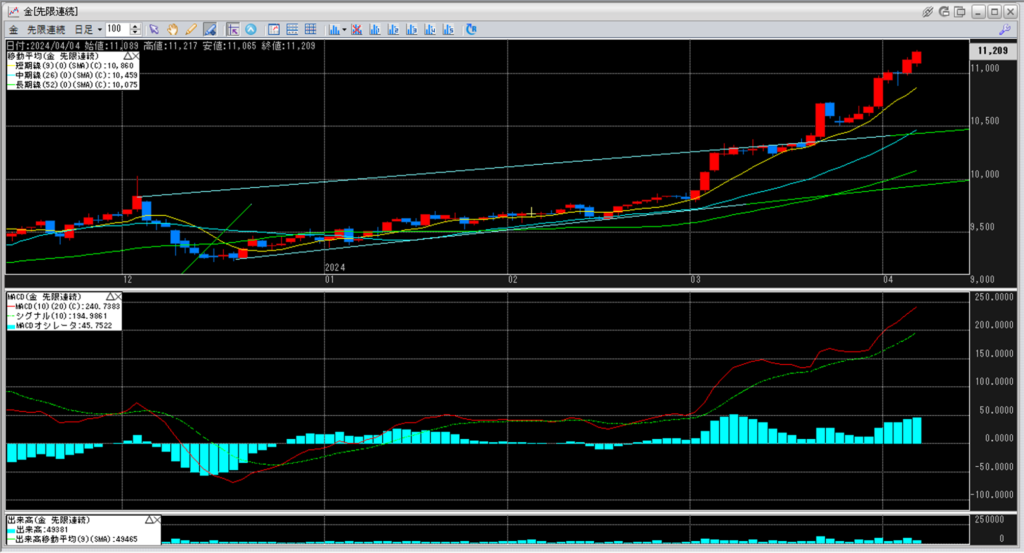Screen dimensions: 1024x553
Task: Select the pencil drawing tool
Action: point(190,29)
